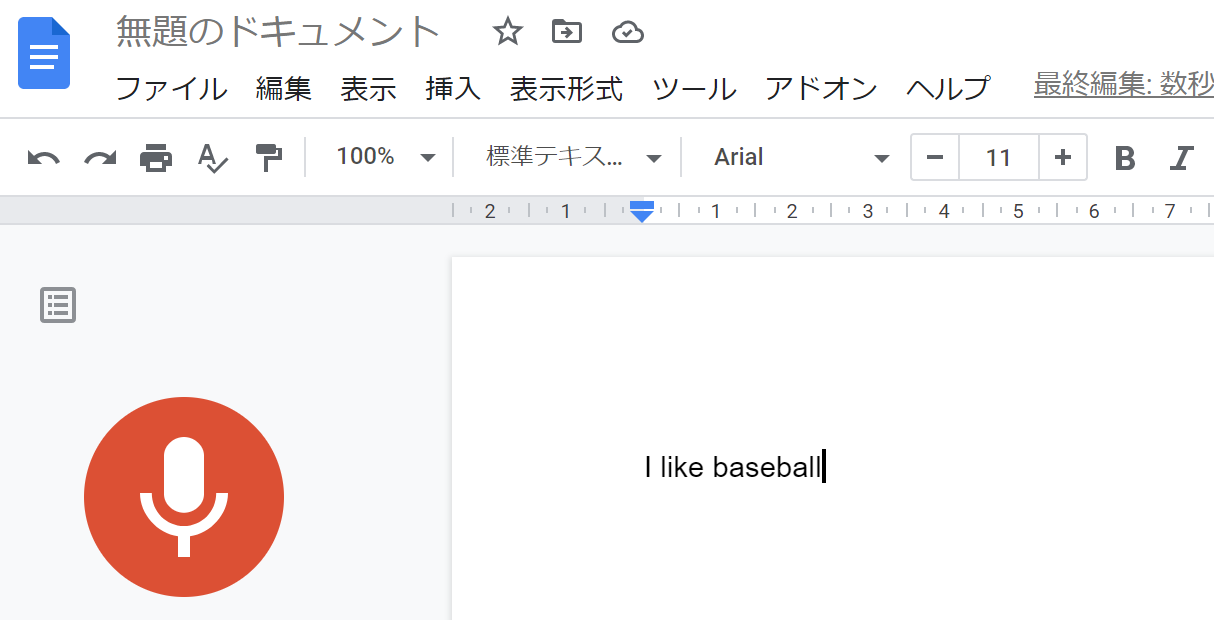Print the document
Image resolution: width=1214 pixels, height=620 pixels.
[x=156, y=158]
